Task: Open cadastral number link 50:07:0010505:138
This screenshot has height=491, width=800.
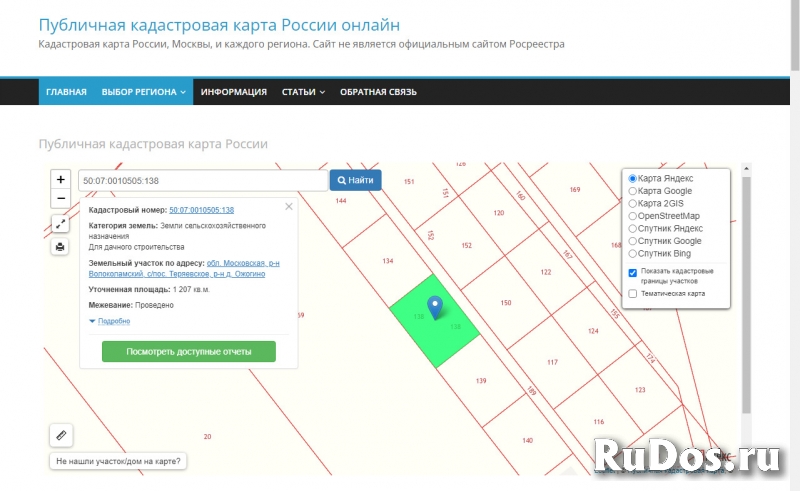Action: (202, 210)
